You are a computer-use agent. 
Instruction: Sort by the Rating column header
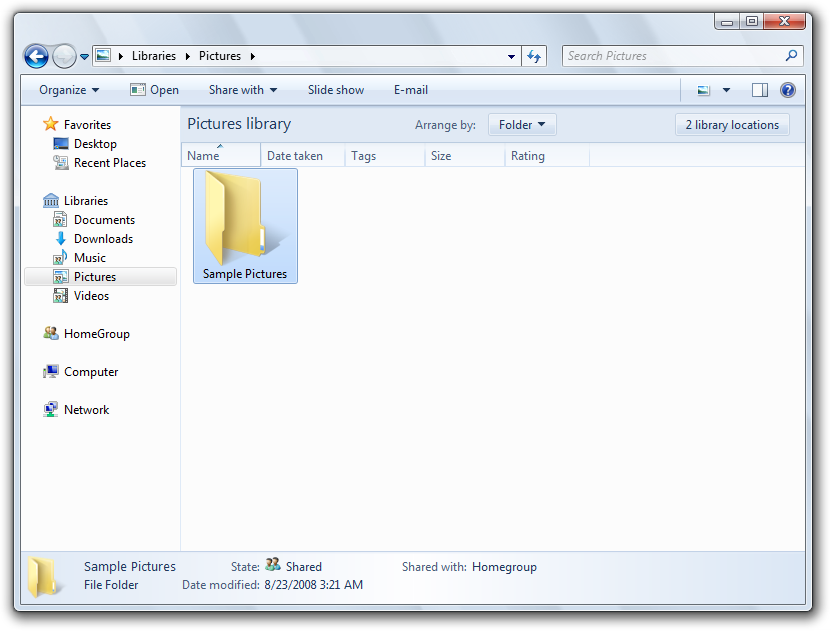point(547,155)
